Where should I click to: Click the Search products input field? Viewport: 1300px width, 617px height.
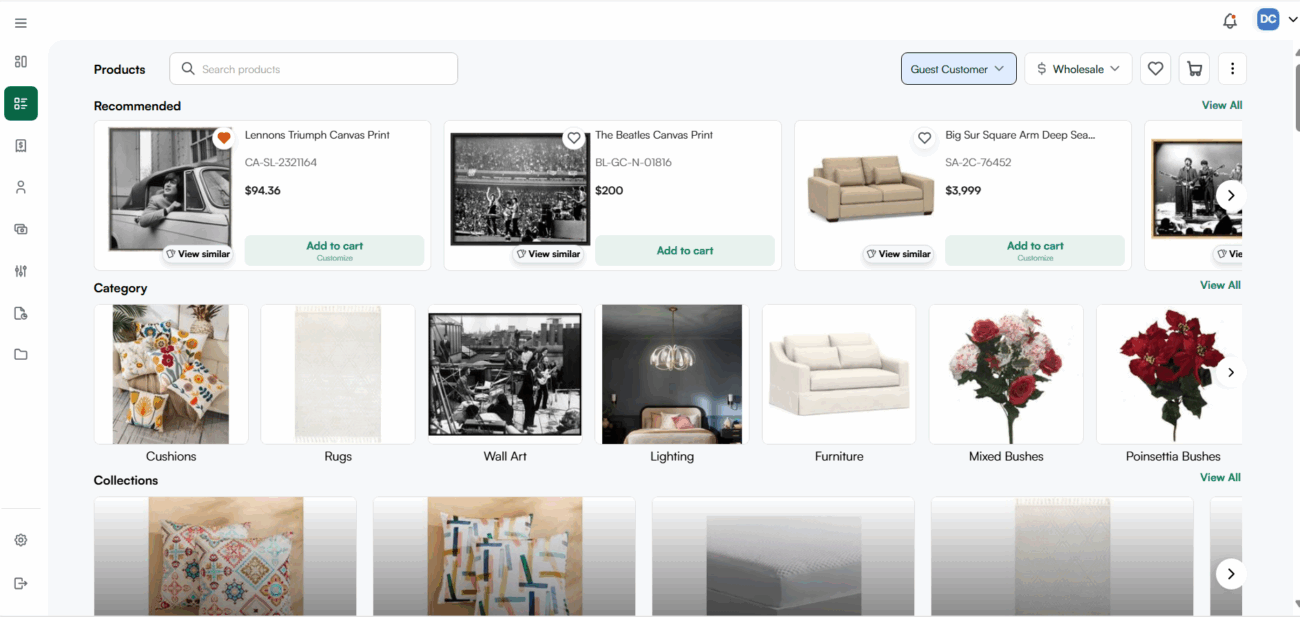pyautogui.click(x=313, y=69)
